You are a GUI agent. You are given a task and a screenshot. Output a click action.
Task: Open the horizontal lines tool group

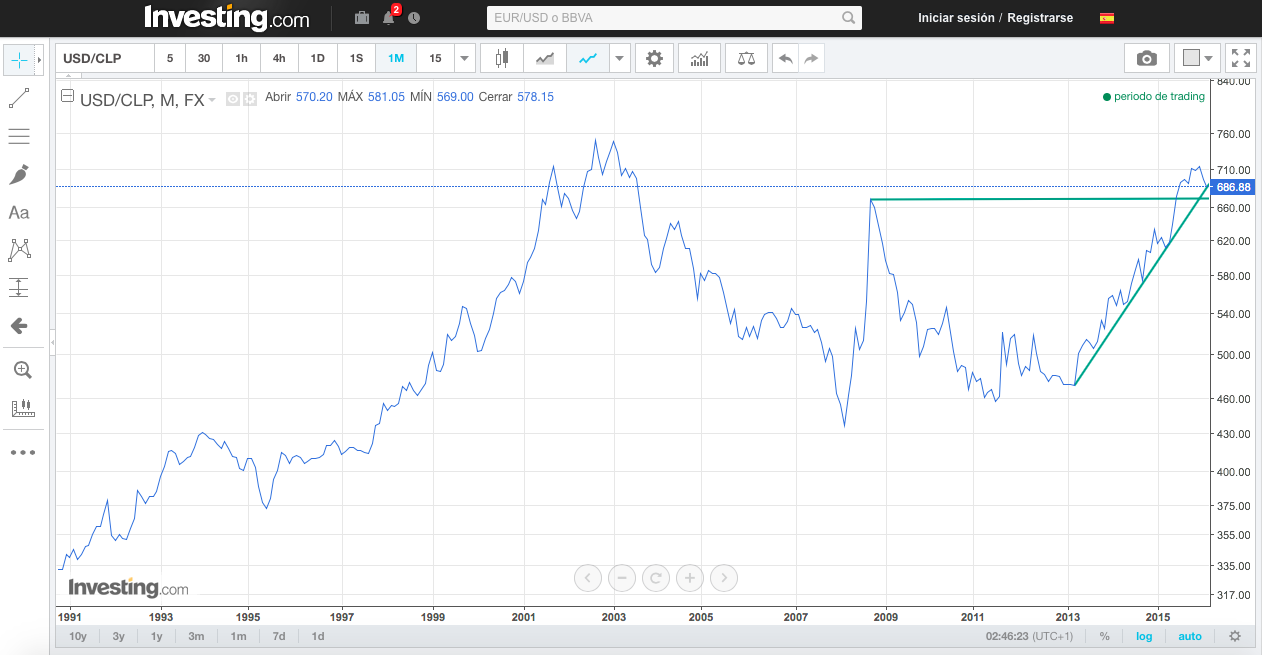(x=19, y=136)
